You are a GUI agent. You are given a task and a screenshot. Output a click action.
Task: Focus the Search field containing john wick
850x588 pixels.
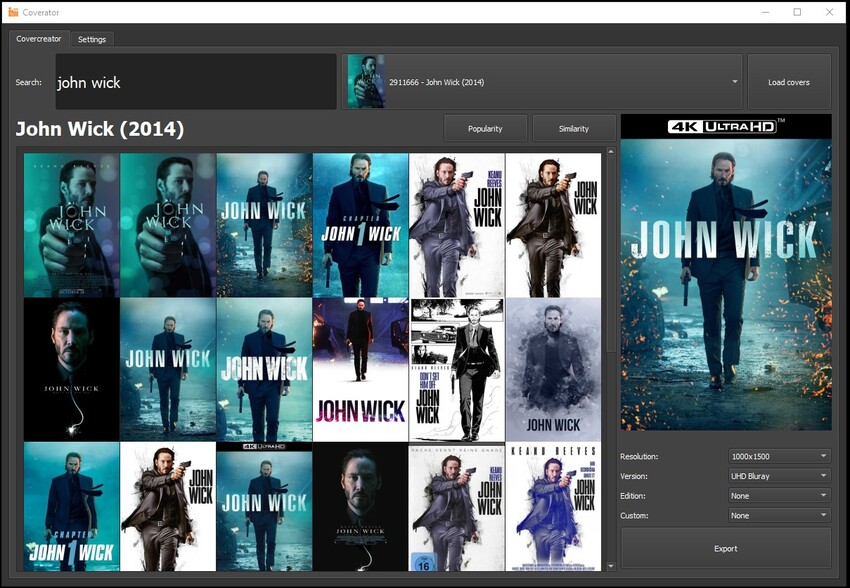coord(196,82)
